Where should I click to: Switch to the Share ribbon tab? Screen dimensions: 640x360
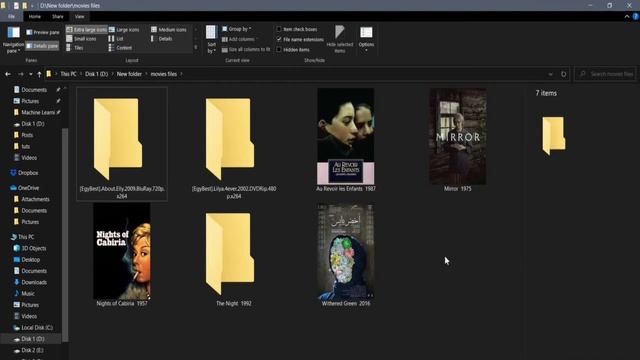tap(58, 17)
